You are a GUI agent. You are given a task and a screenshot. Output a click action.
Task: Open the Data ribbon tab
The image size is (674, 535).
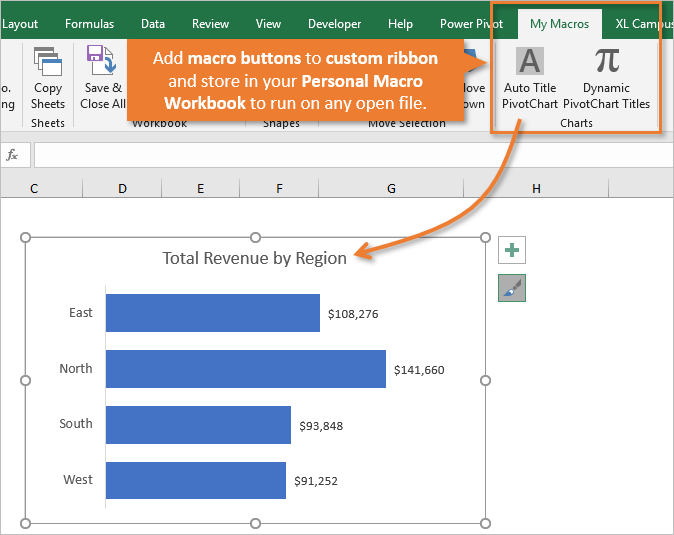153,24
